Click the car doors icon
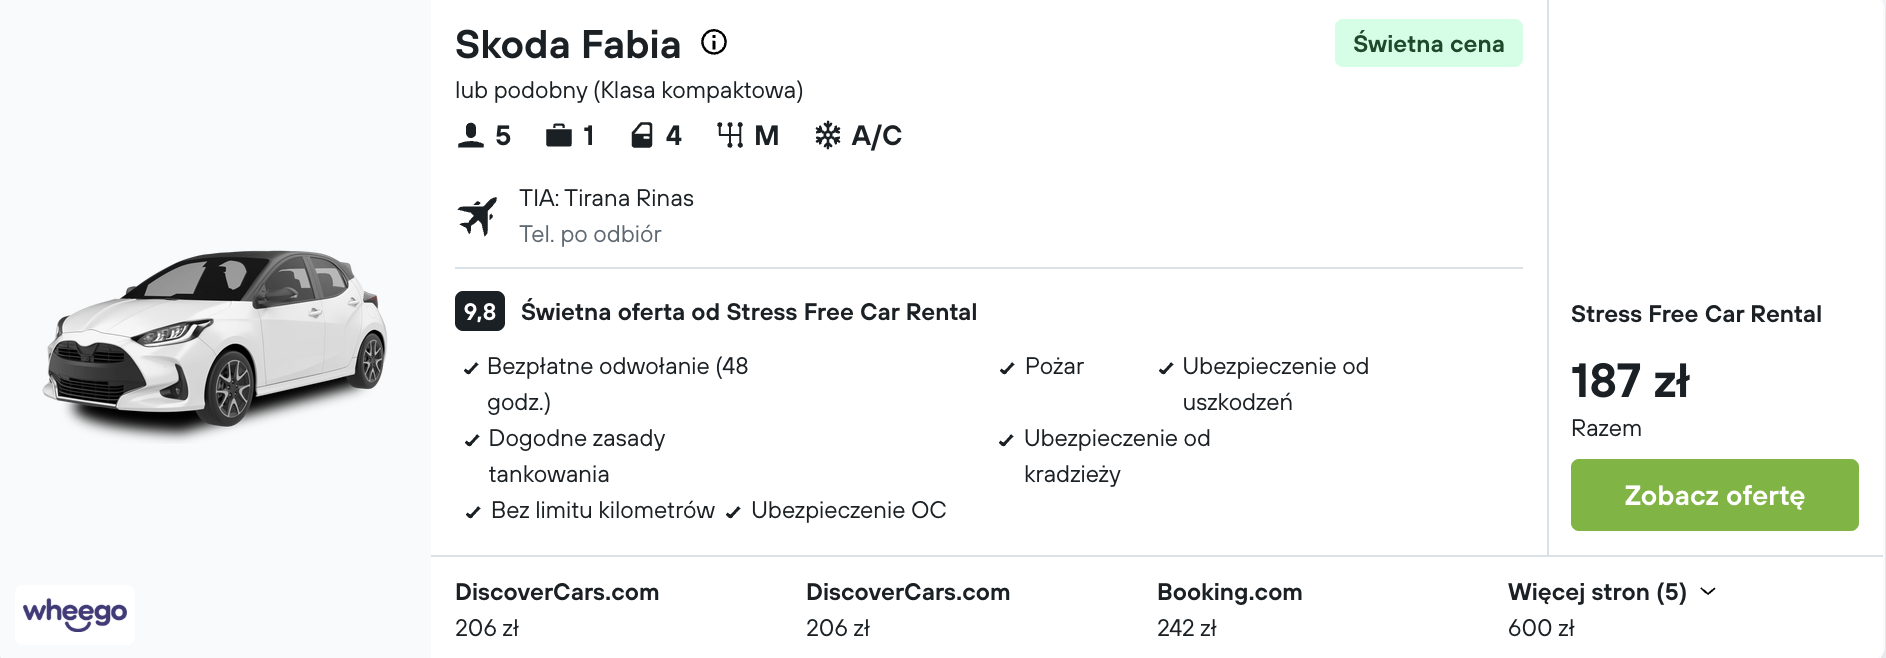 (642, 135)
